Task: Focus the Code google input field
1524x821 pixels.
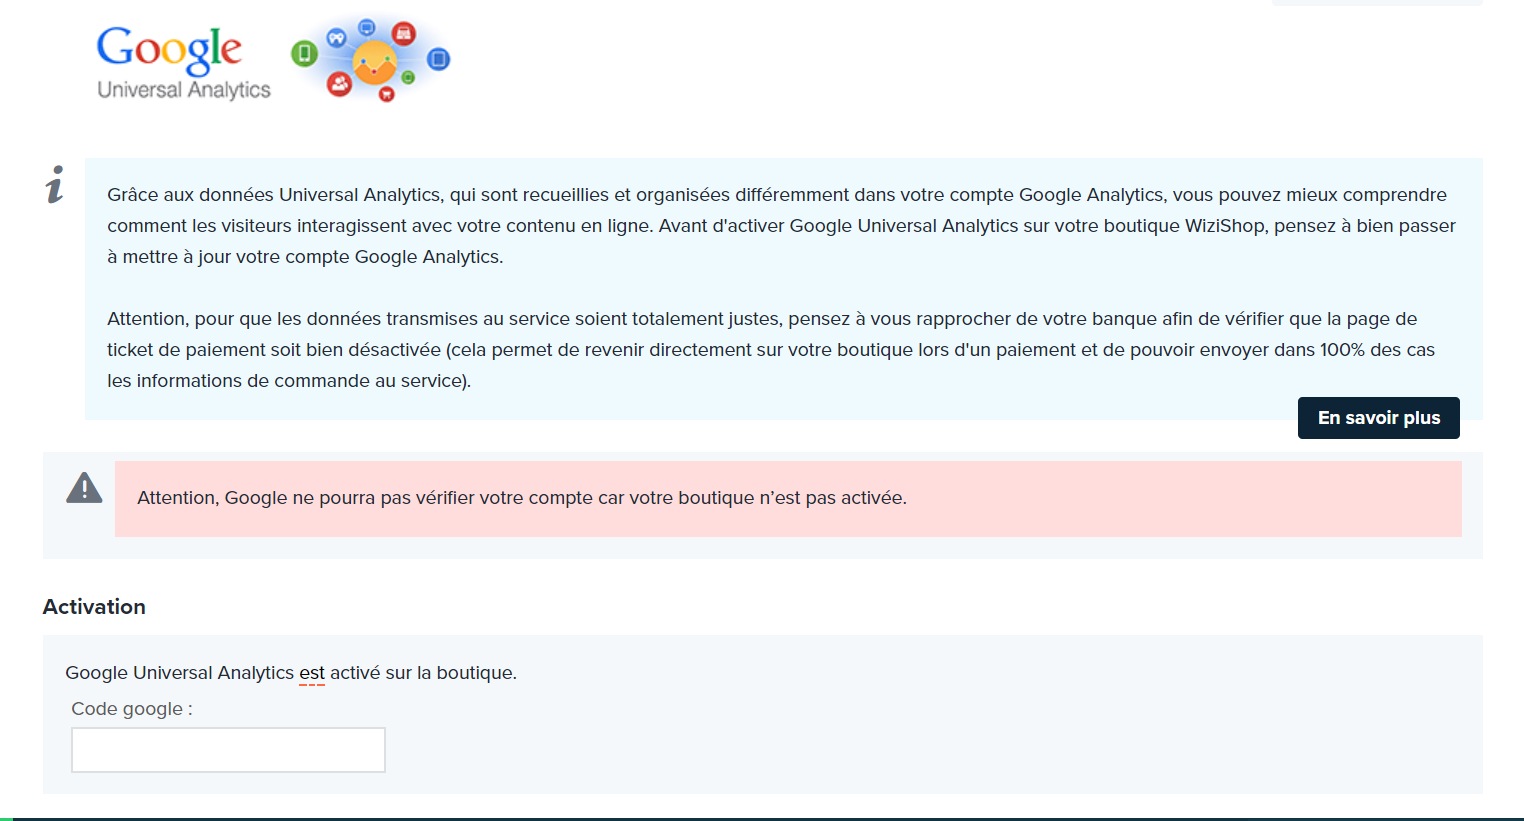Action: coord(228,750)
